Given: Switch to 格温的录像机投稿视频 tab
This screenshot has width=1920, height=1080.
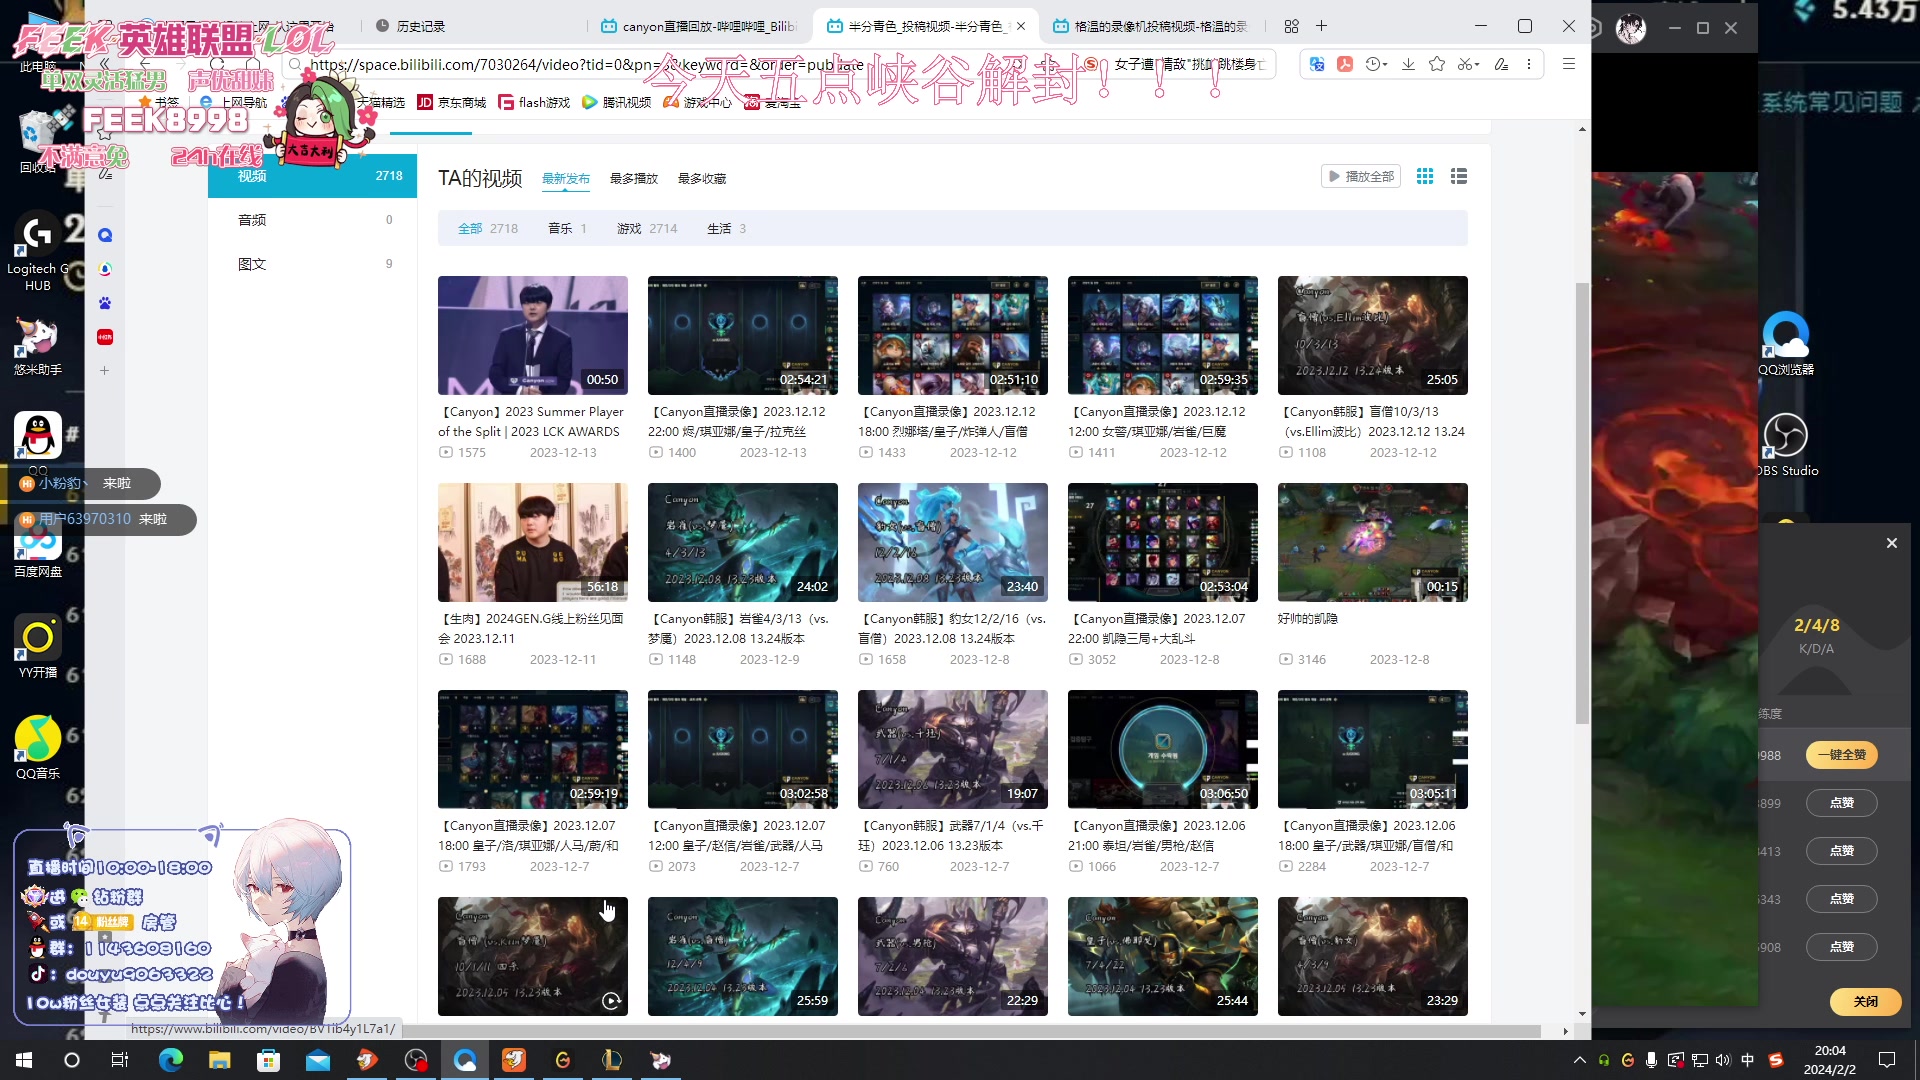Looking at the screenshot, I should tap(1150, 26).
